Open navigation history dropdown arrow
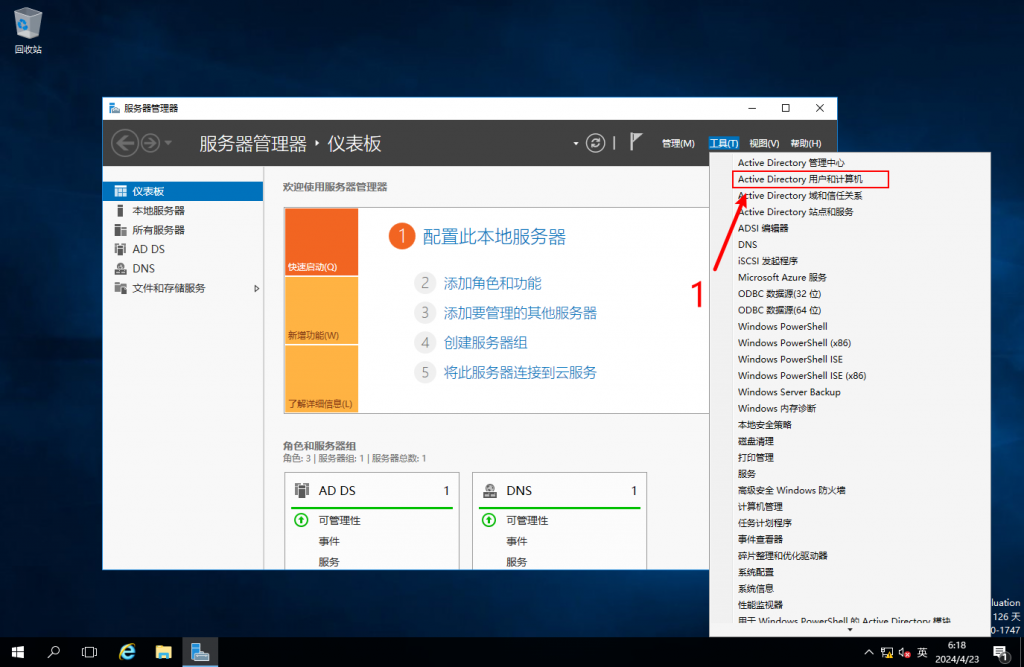 coord(168,143)
